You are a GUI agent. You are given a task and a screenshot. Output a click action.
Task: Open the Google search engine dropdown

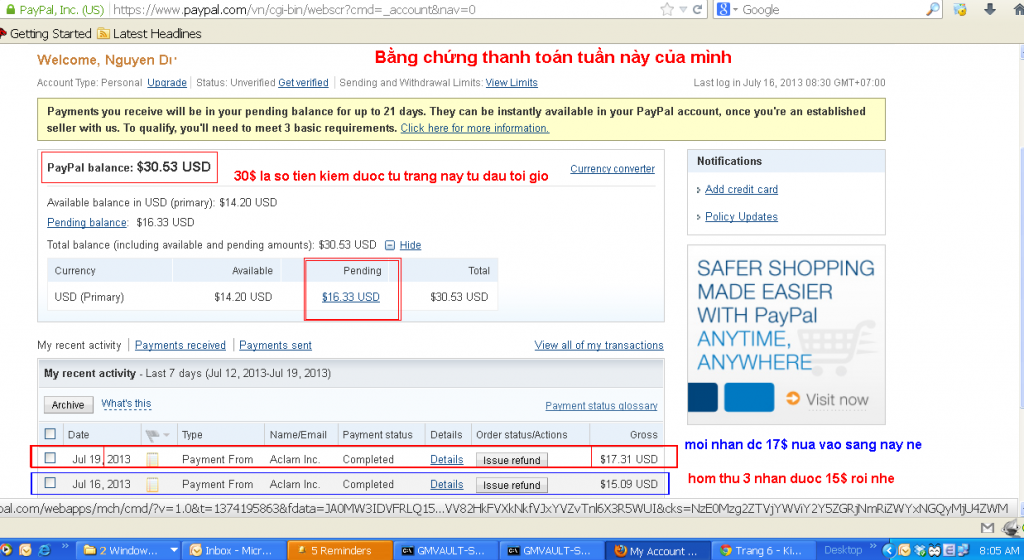coord(727,9)
